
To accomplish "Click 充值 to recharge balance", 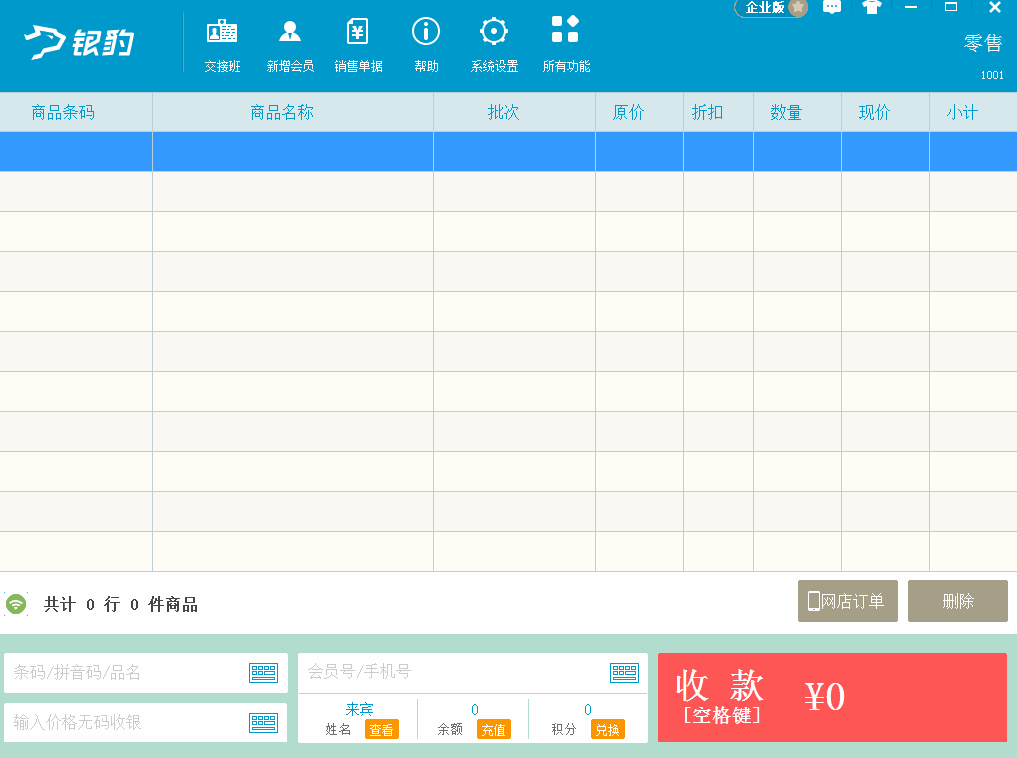I will coord(493,730).
